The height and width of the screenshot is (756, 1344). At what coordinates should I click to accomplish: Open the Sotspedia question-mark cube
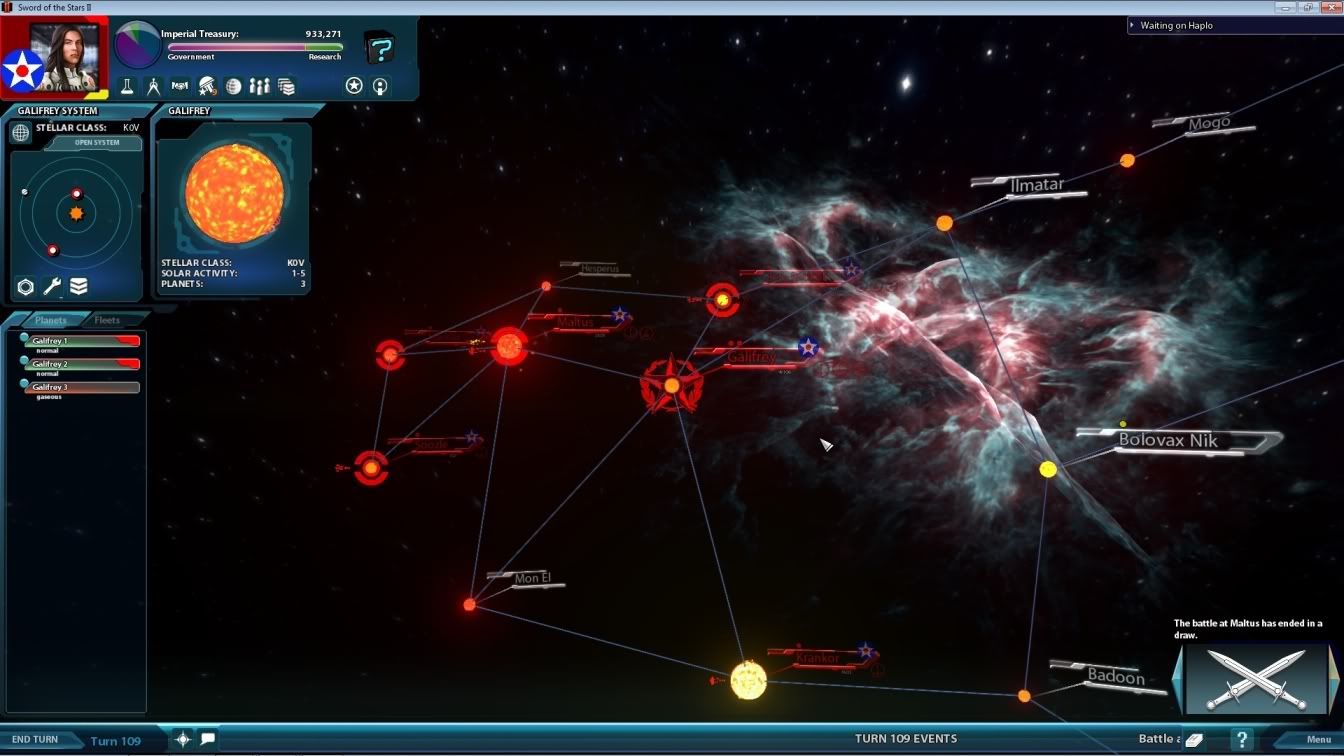coord(380,47)
